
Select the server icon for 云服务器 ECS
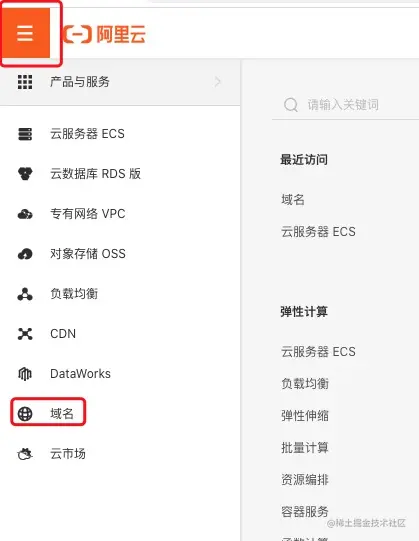tap(25, 134)
